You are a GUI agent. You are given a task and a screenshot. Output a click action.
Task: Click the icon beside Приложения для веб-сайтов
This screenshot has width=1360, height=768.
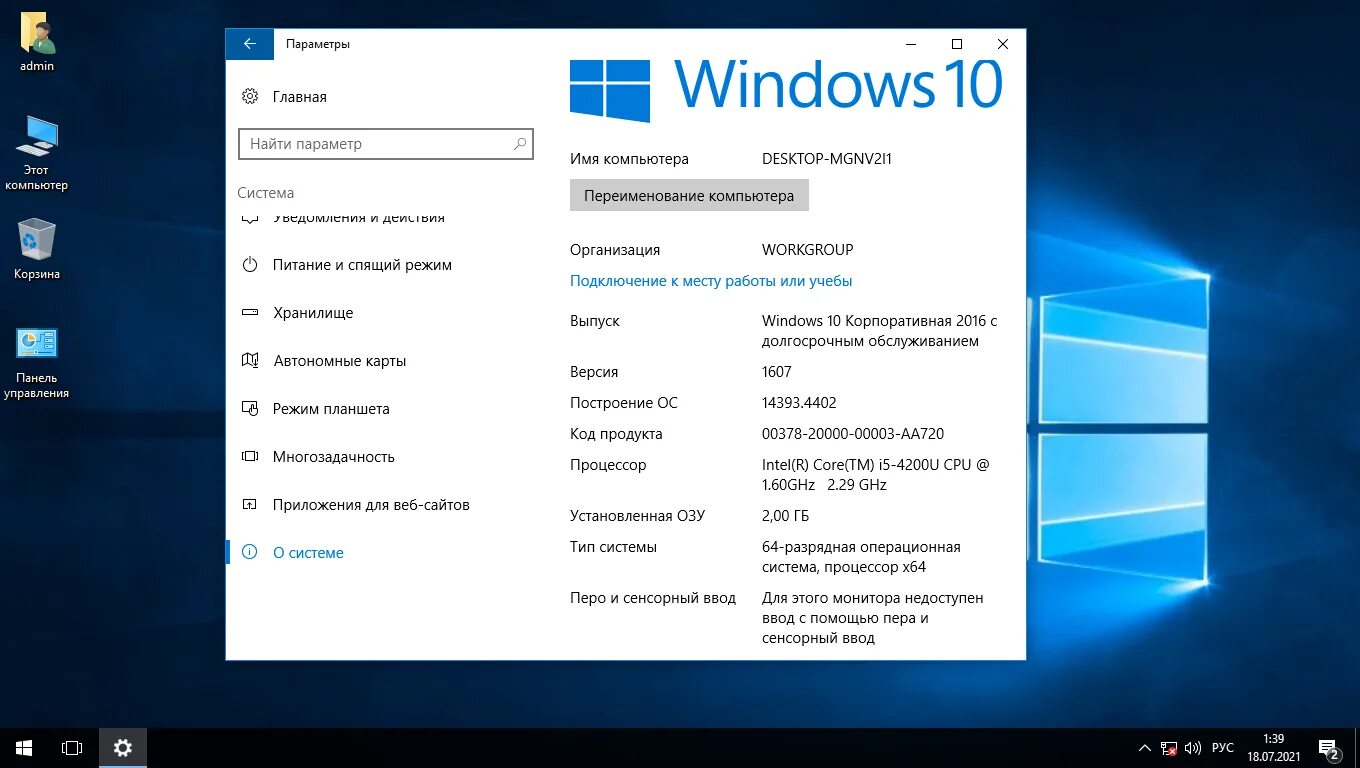click(x=250, y=505)
